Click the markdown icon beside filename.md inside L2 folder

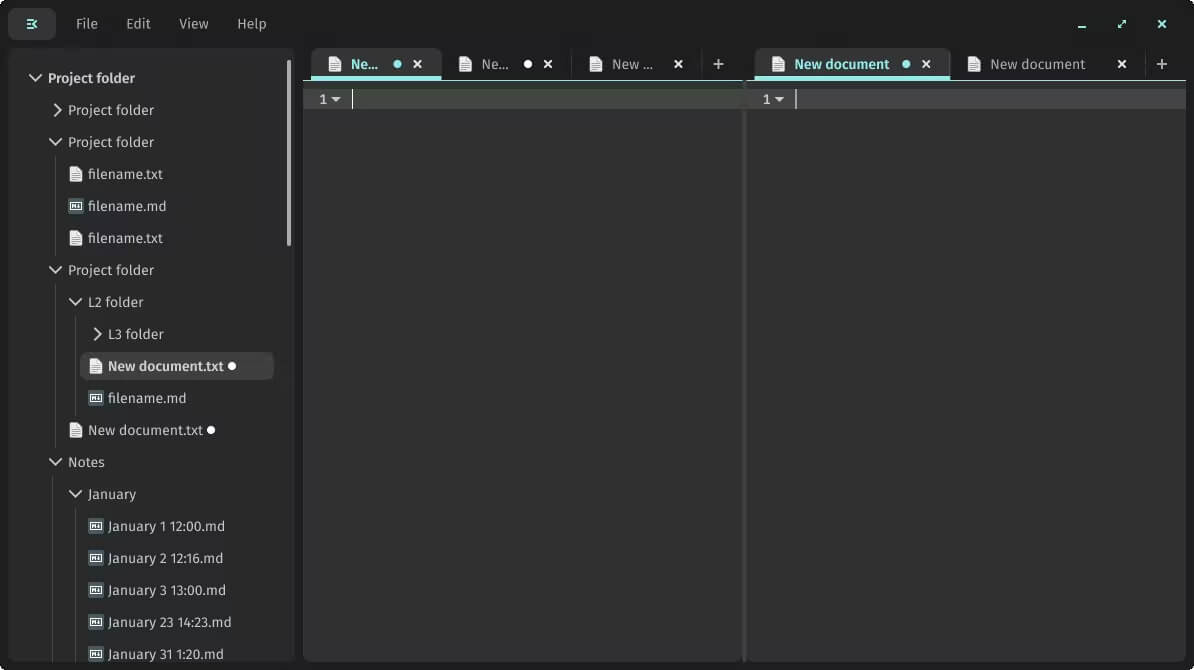(x=96, y=398)
